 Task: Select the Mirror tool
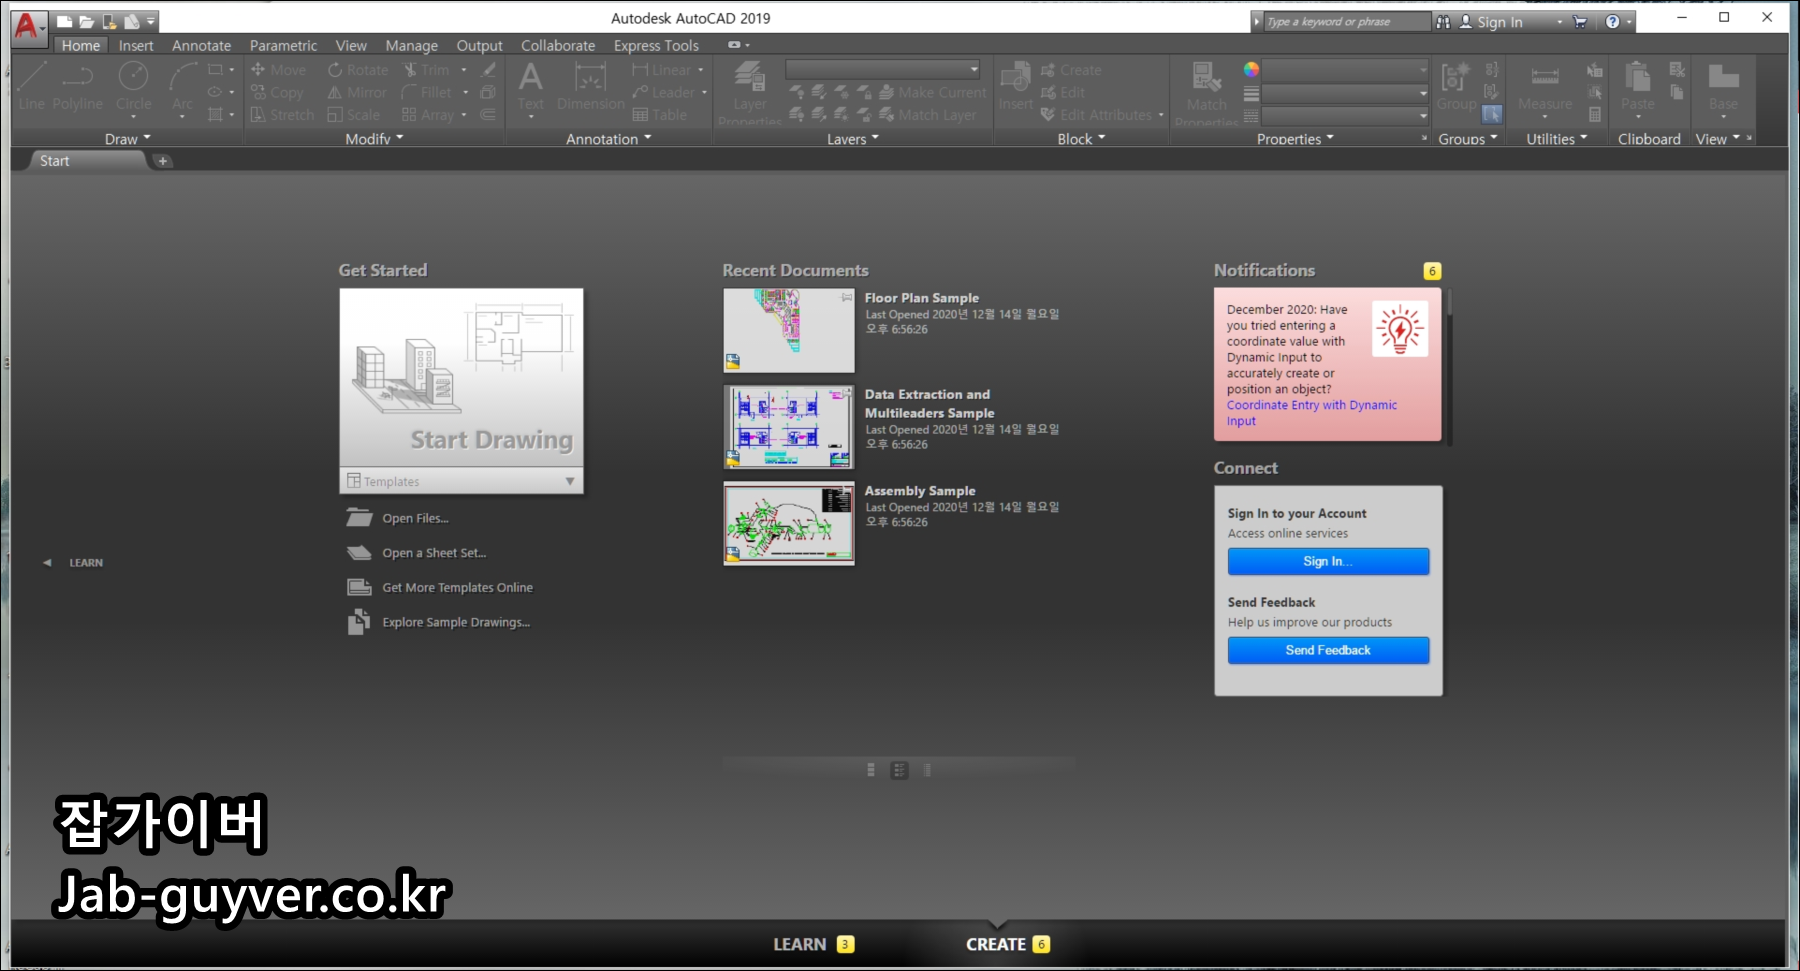tap(357, 92)
